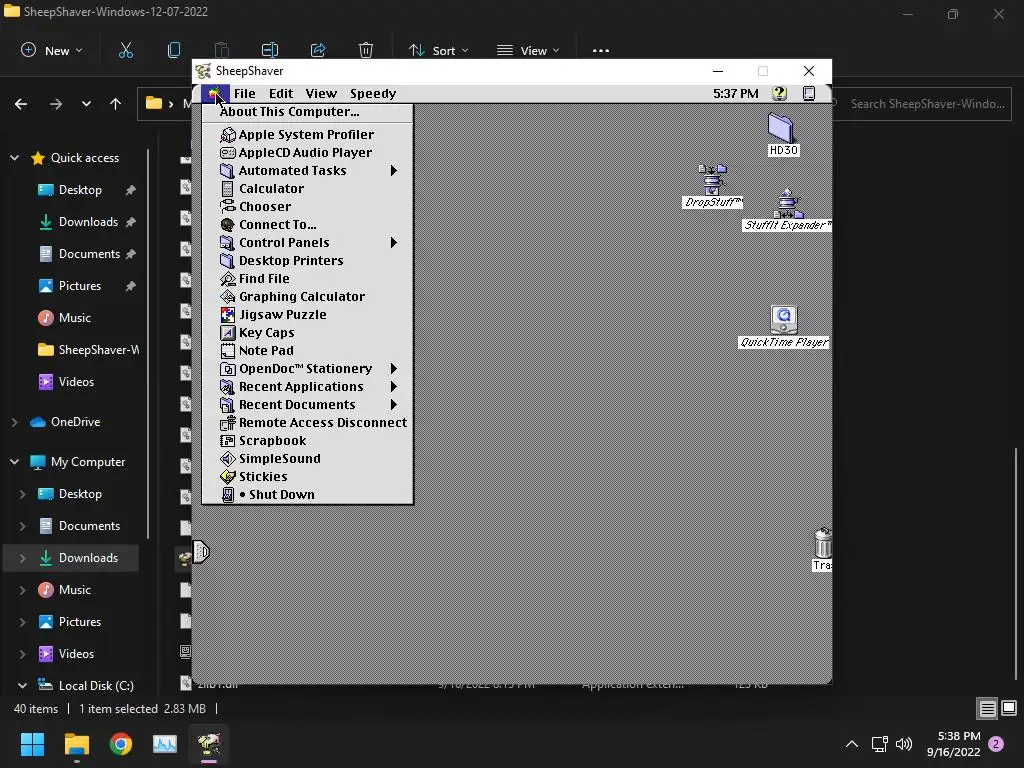Show hidden tray icons

point(852,744)
